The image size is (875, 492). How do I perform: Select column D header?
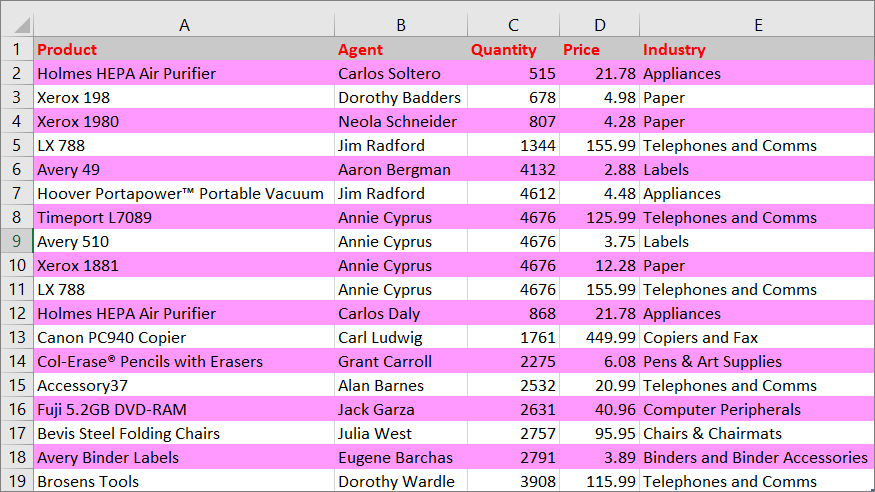(x=599, y=25)
